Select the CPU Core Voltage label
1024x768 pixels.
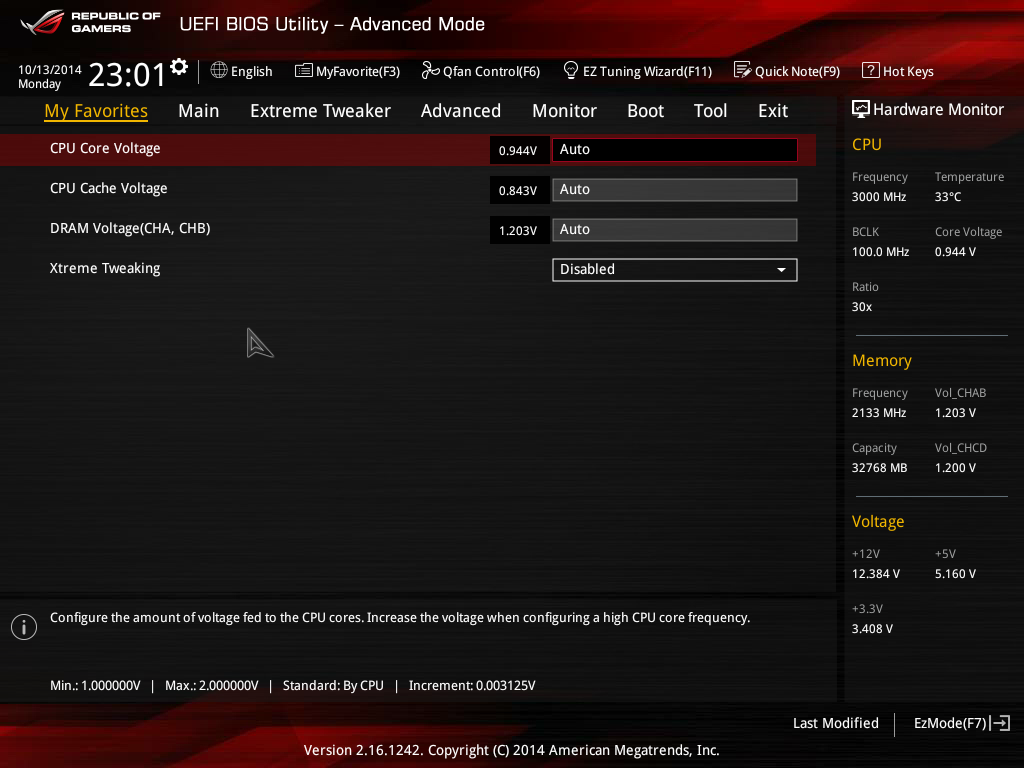coord(105,148)
